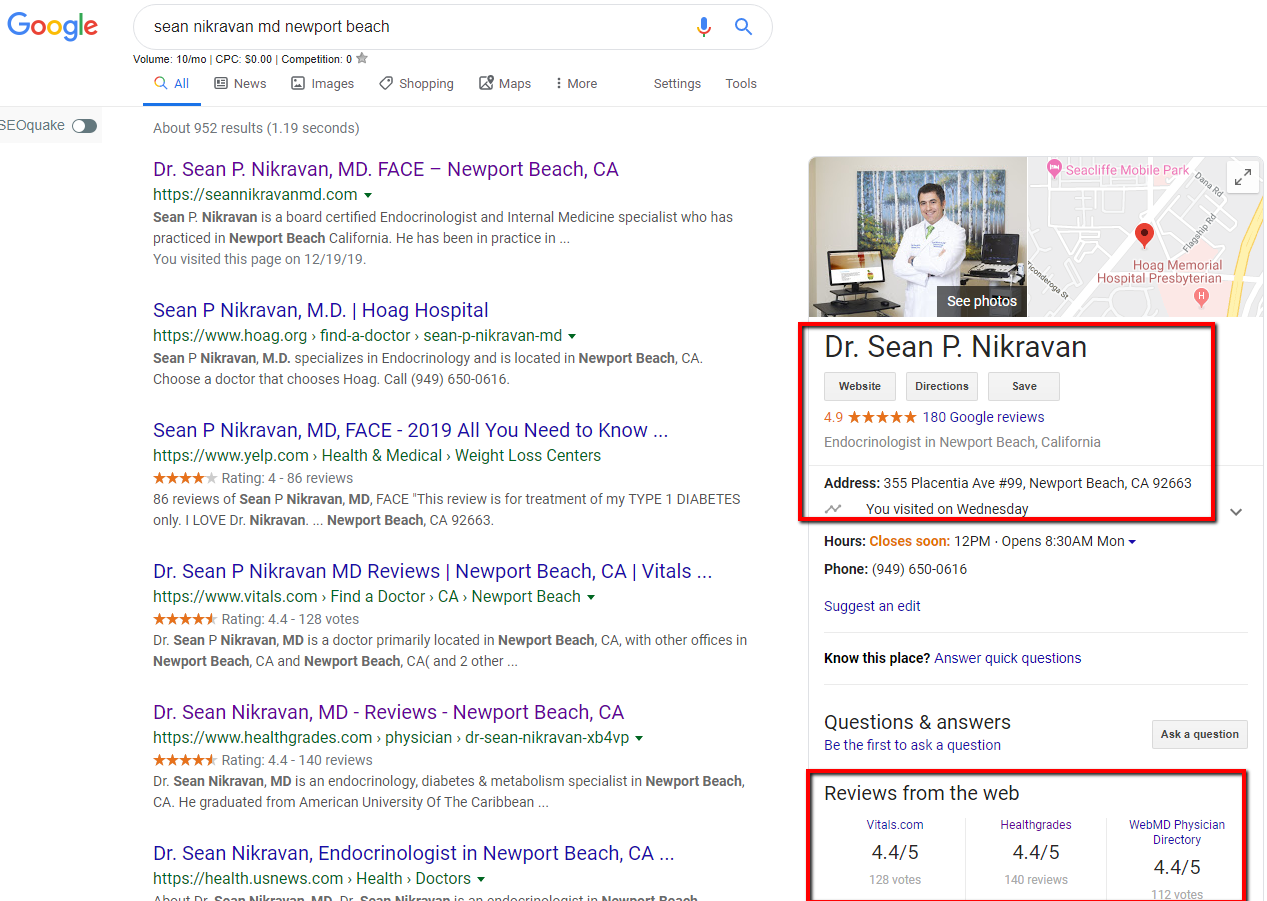Click Suggest an edit link
This screenshot has width=1267, height=901.
(x=872, y=606)
